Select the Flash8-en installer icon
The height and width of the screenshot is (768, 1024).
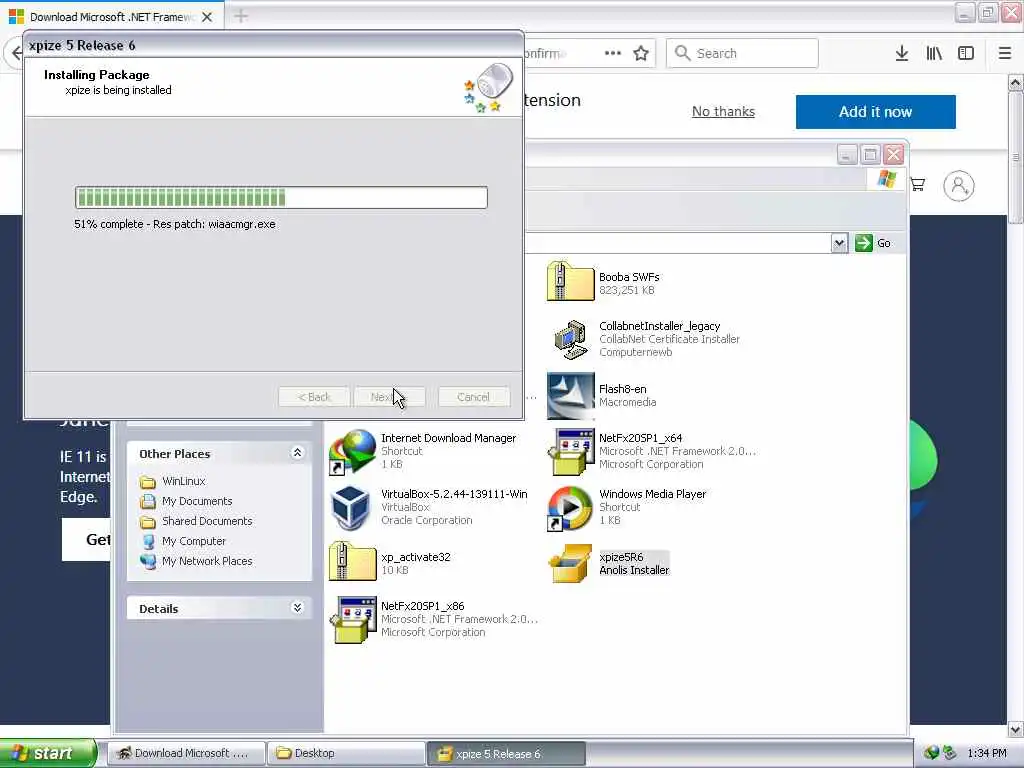click(570, 396)
